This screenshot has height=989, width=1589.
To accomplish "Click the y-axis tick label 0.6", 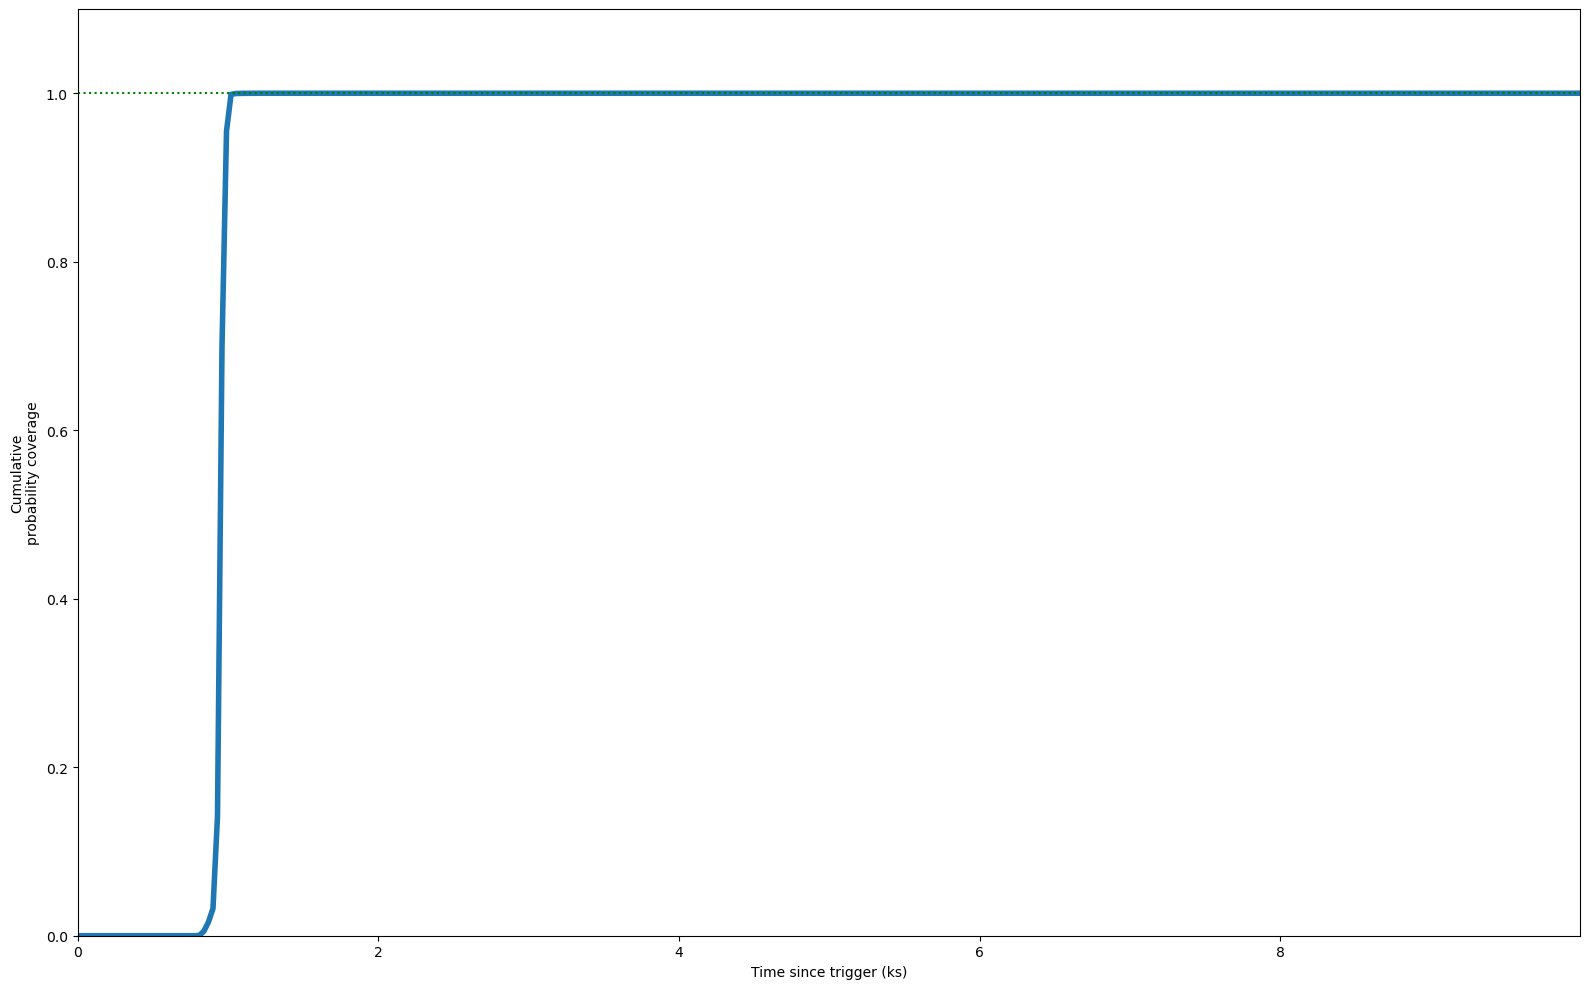I will (x=58, y=431).
